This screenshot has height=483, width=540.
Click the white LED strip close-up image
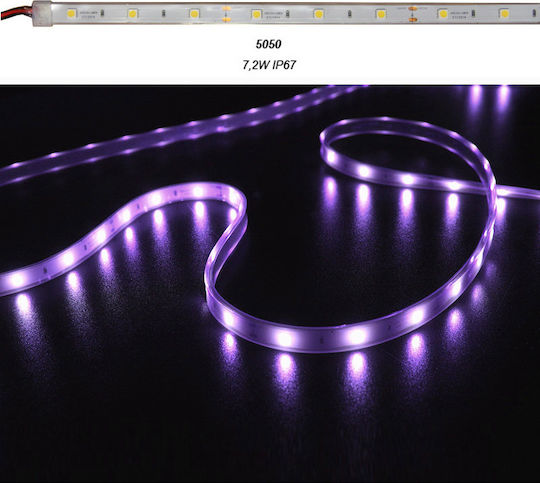pos(270,14)
